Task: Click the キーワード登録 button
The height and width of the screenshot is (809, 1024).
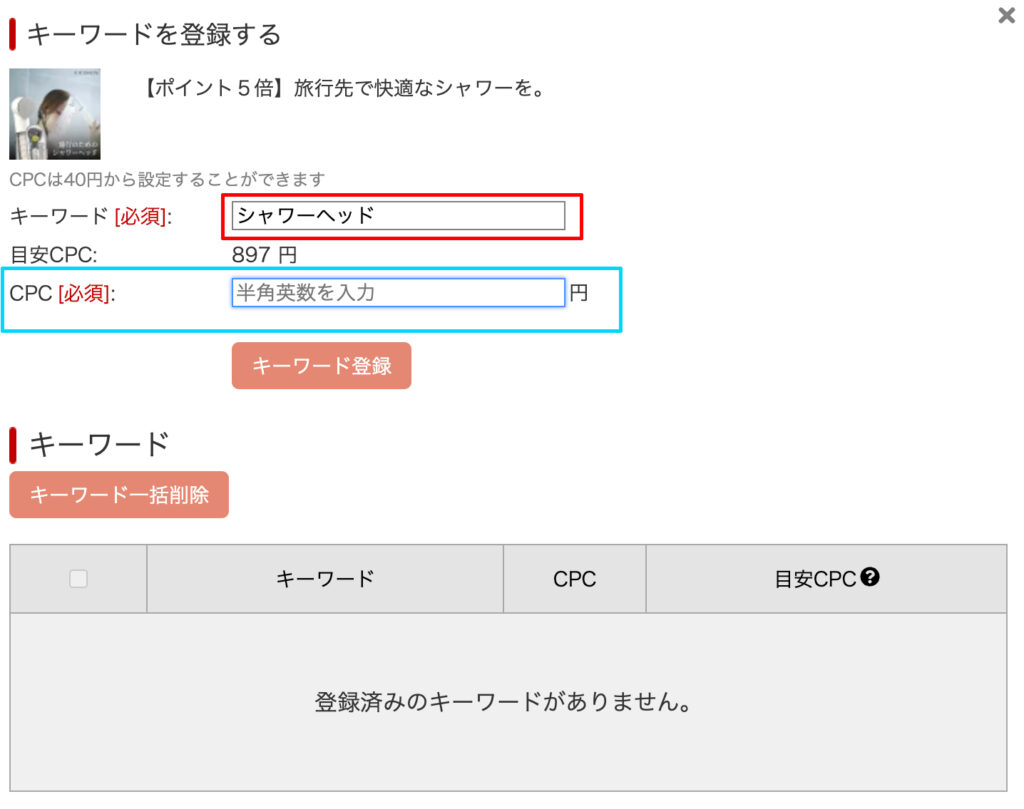Action: point(321,366)
